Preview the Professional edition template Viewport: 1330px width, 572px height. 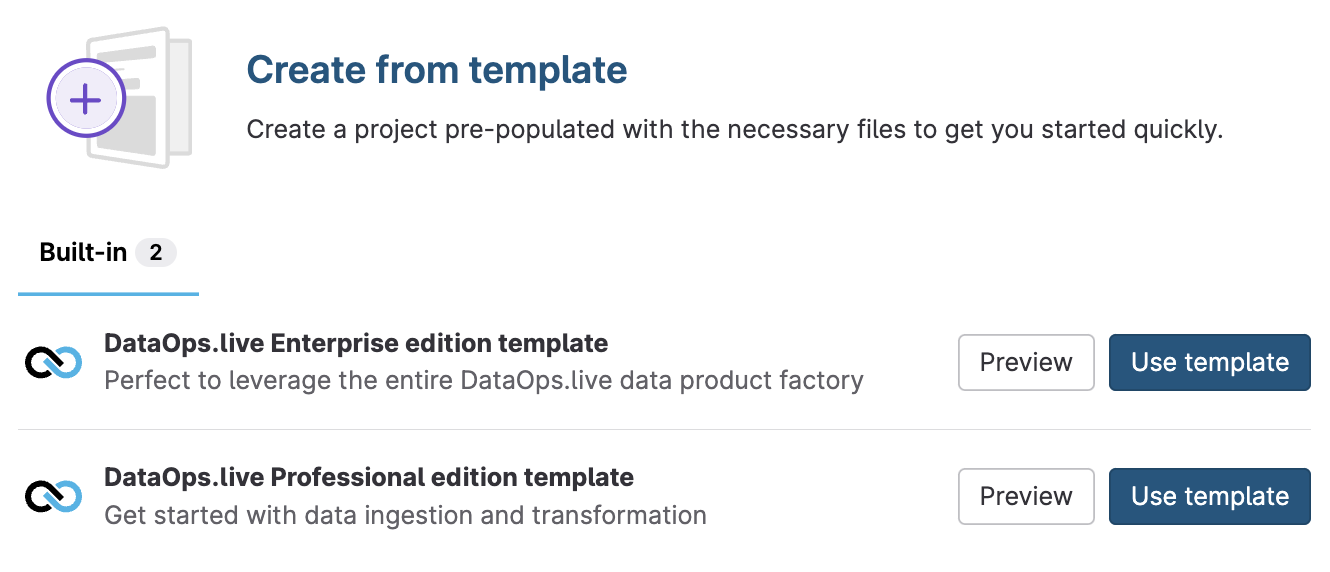[x=1026, y=496]
